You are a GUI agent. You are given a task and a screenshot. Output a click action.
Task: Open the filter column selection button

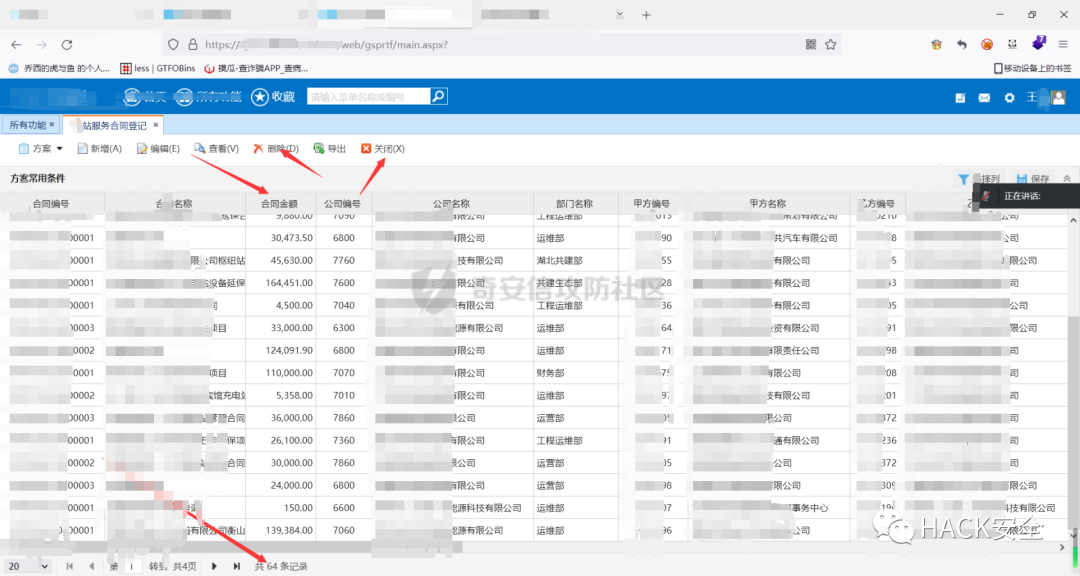click(979, 179)
